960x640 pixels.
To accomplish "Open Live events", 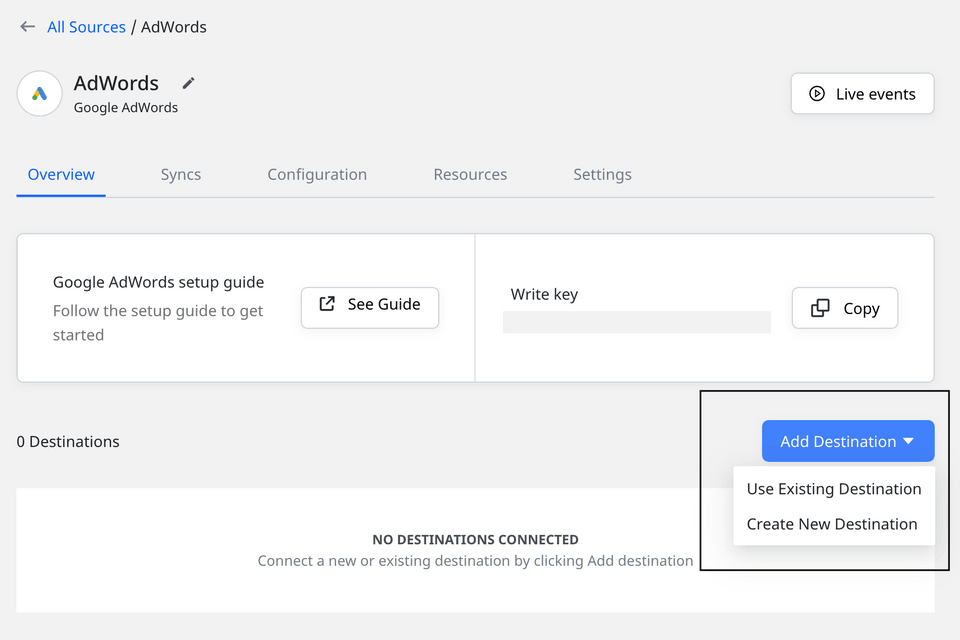I will click(x=862, y=94).
